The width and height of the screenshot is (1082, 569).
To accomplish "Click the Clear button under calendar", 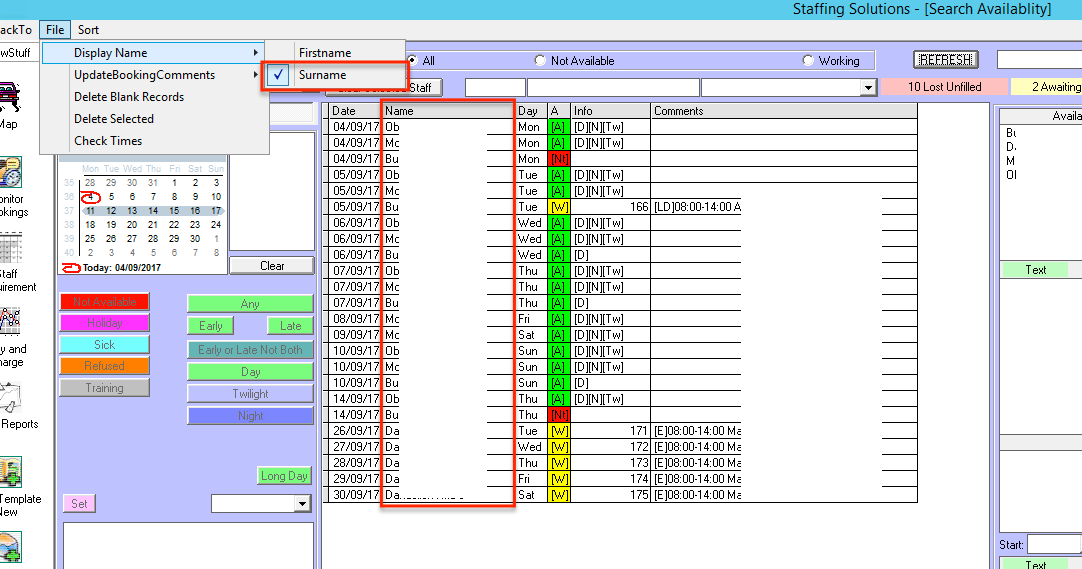I will 272,266.
